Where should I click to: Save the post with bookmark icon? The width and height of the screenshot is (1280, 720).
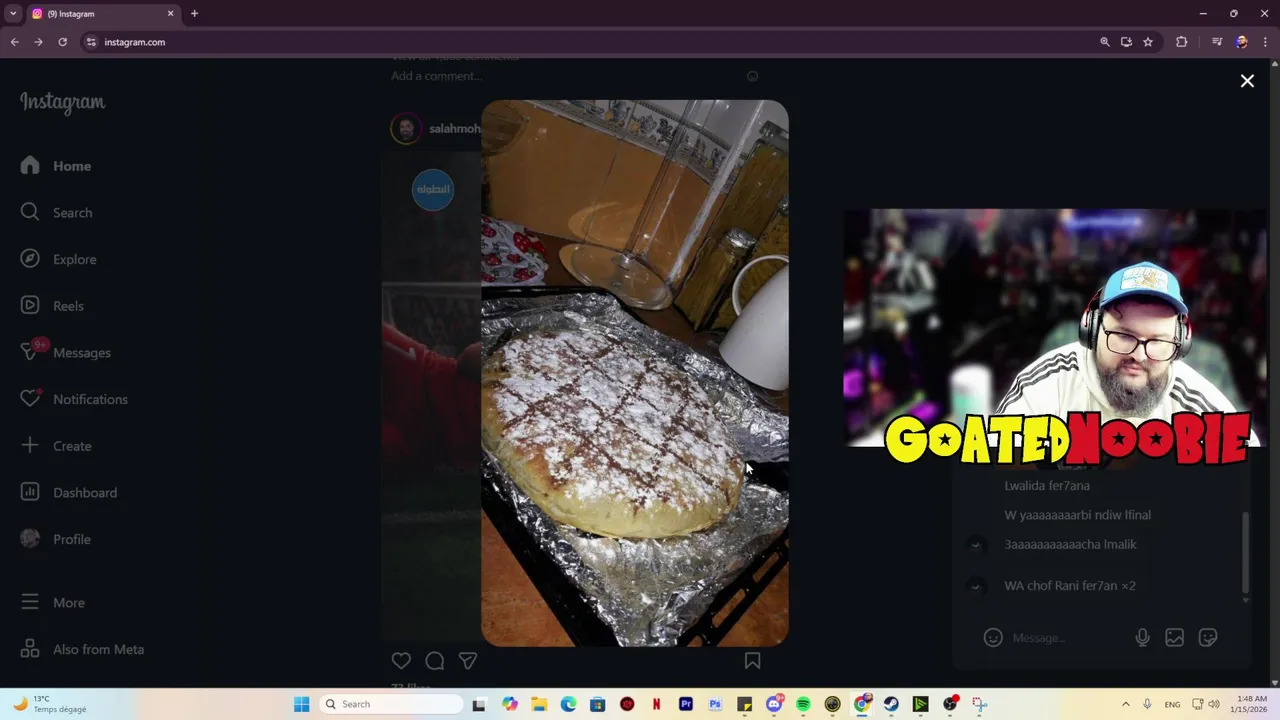click(752, 660)
